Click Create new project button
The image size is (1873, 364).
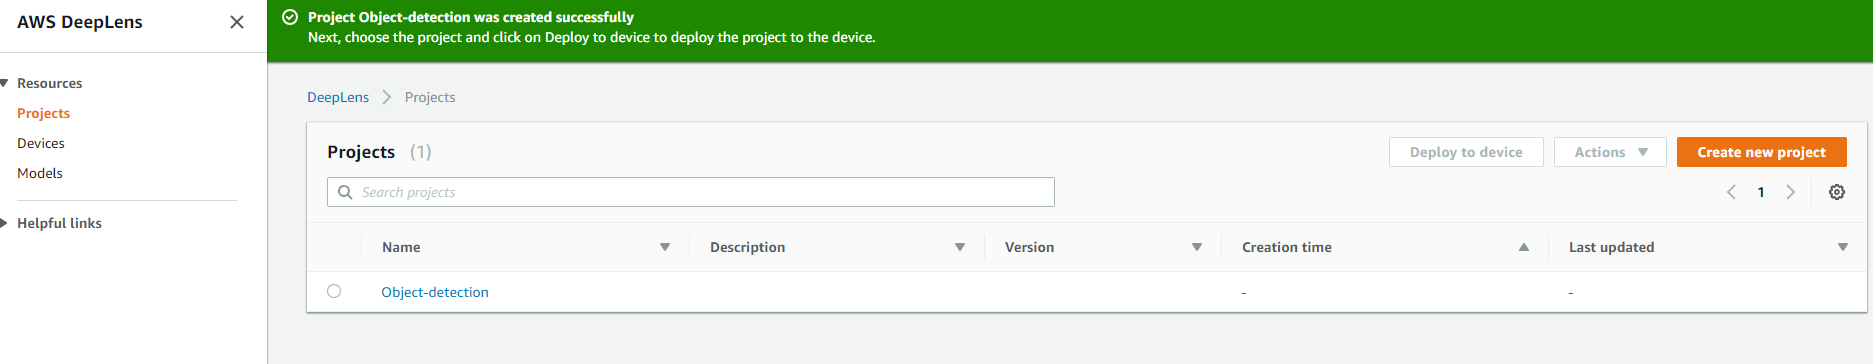pos(1762,152)
